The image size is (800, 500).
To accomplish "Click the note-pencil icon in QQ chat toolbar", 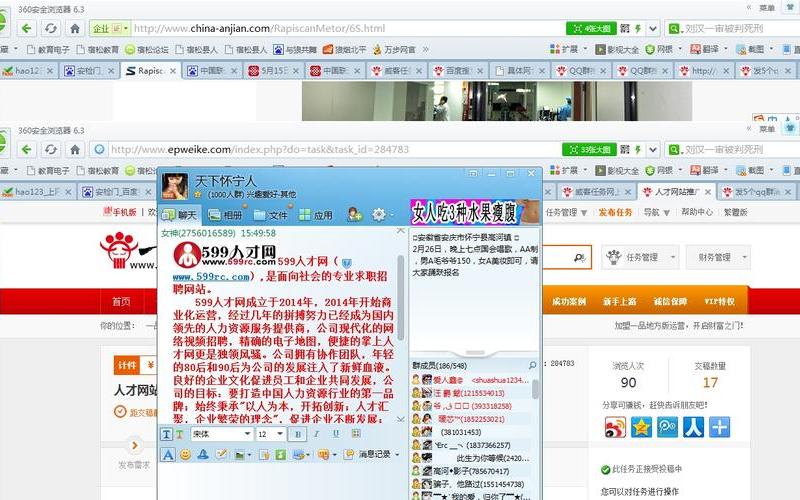I will point(221,454).
